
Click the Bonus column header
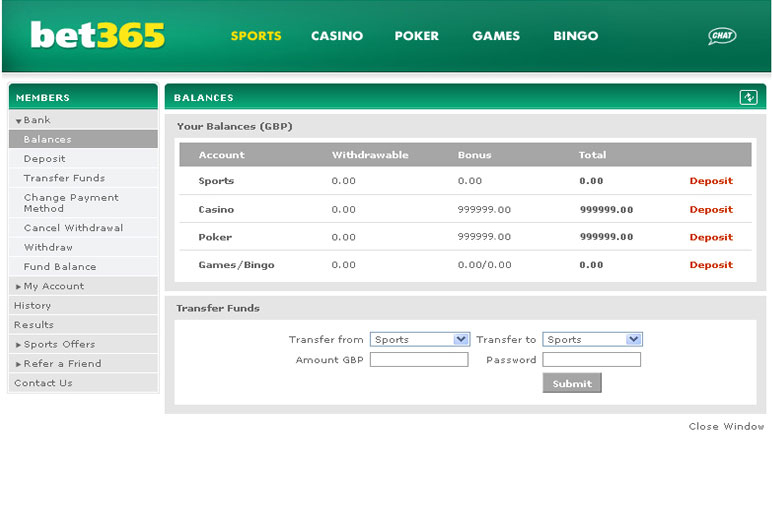pos(474,155)
